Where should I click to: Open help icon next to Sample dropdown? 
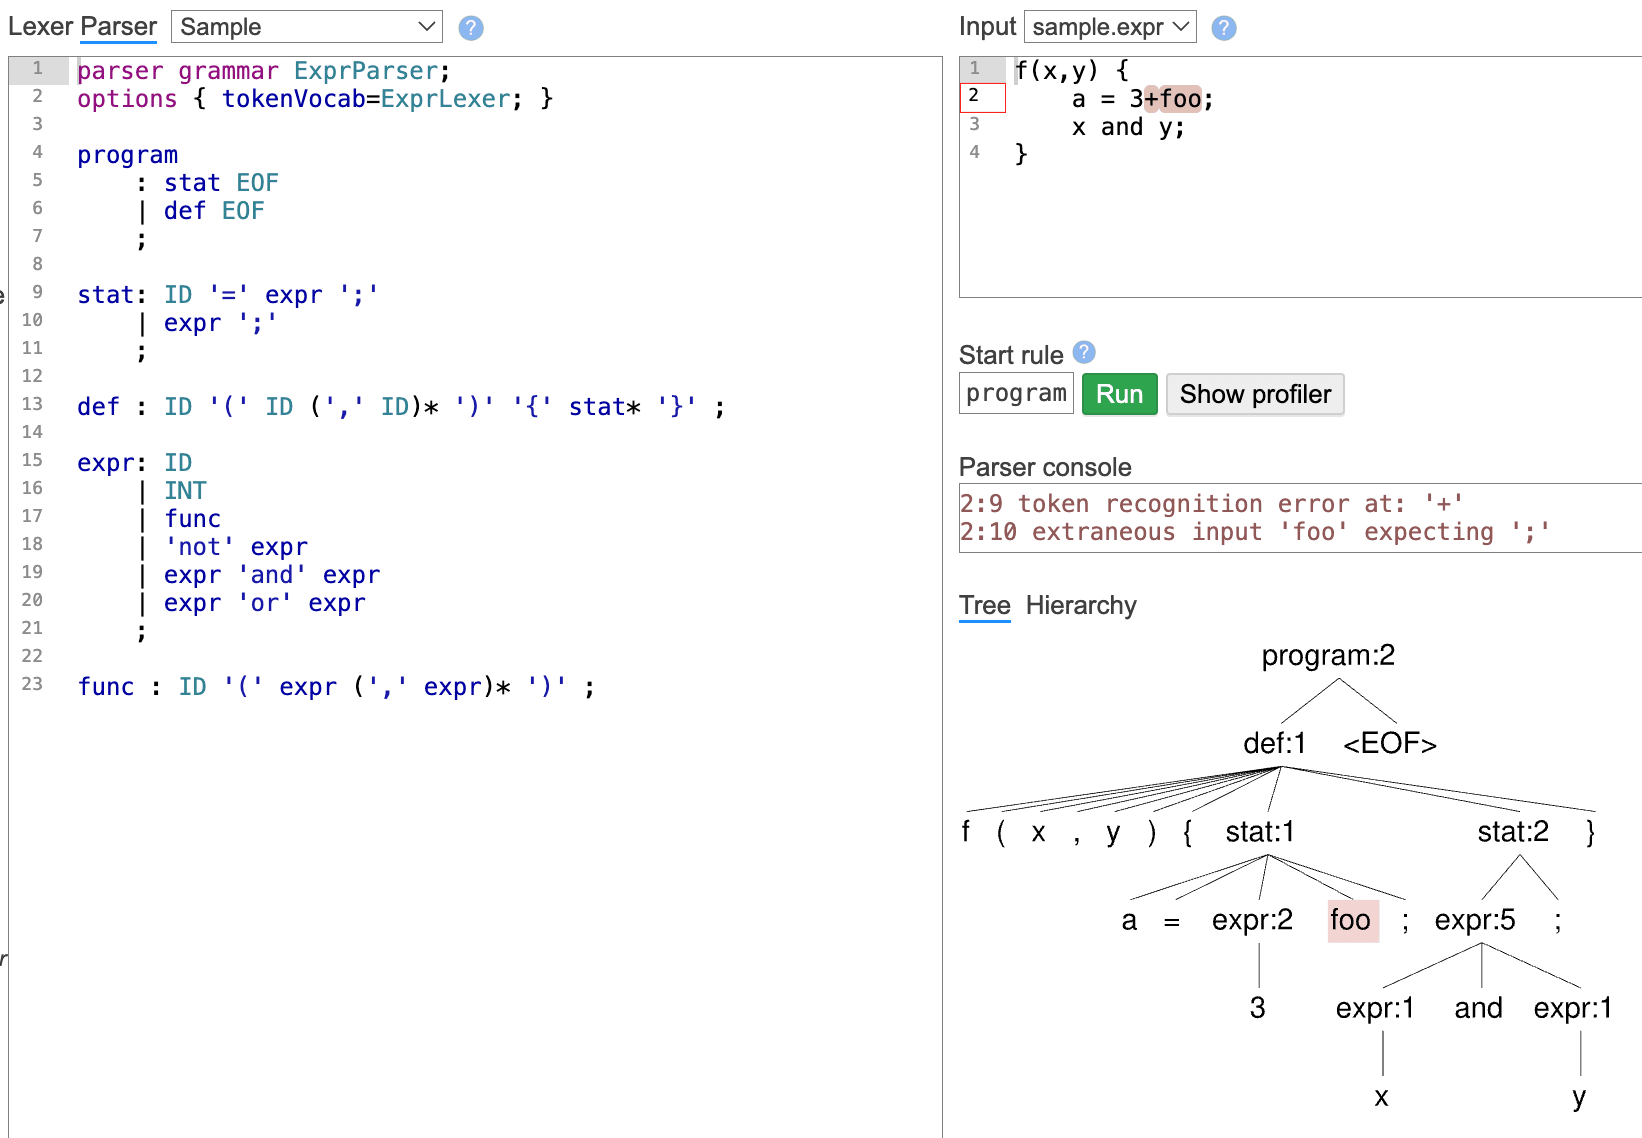coord(471,28)
